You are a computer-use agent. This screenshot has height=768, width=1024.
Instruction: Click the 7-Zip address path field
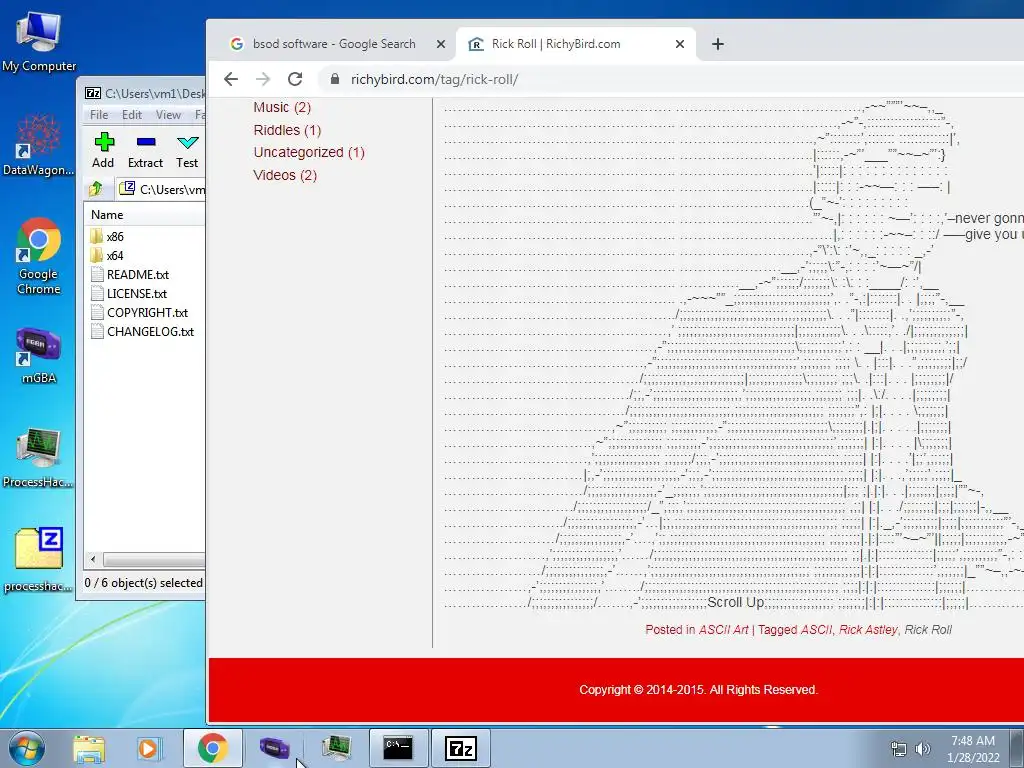coord(161,189)
